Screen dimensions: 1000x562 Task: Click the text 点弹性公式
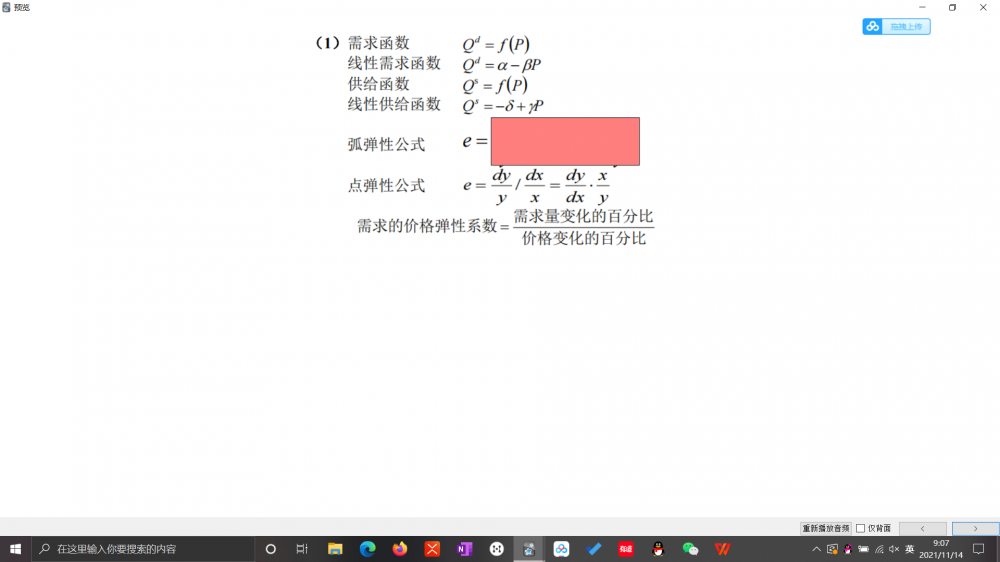pos(386,185)
